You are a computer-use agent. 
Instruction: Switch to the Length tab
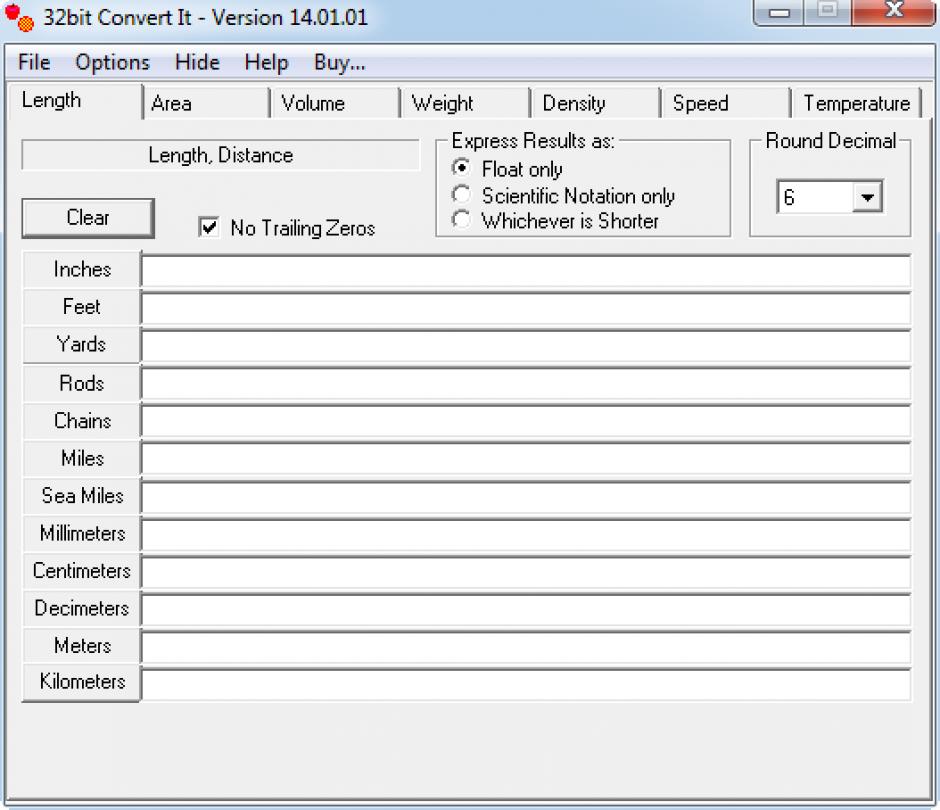point(75,101)
